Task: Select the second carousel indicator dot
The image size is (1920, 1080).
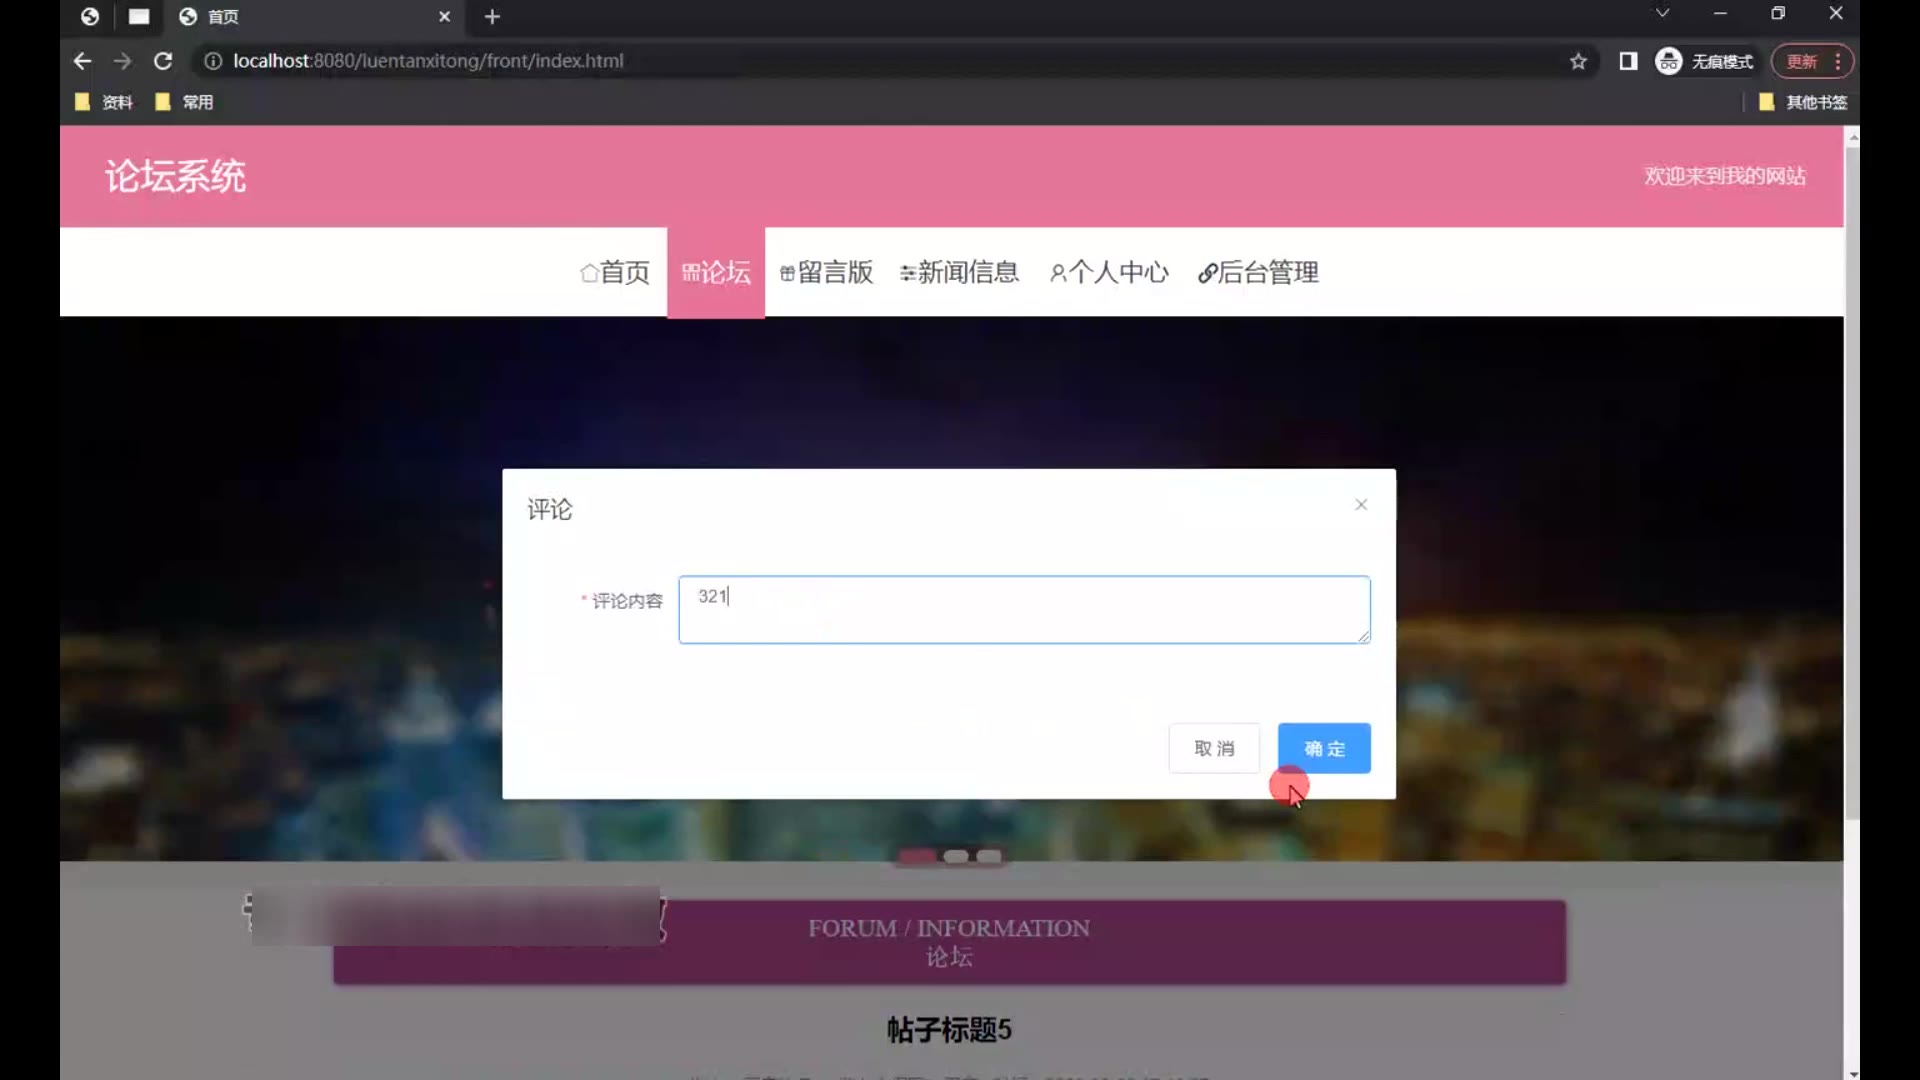Action: 956,856
